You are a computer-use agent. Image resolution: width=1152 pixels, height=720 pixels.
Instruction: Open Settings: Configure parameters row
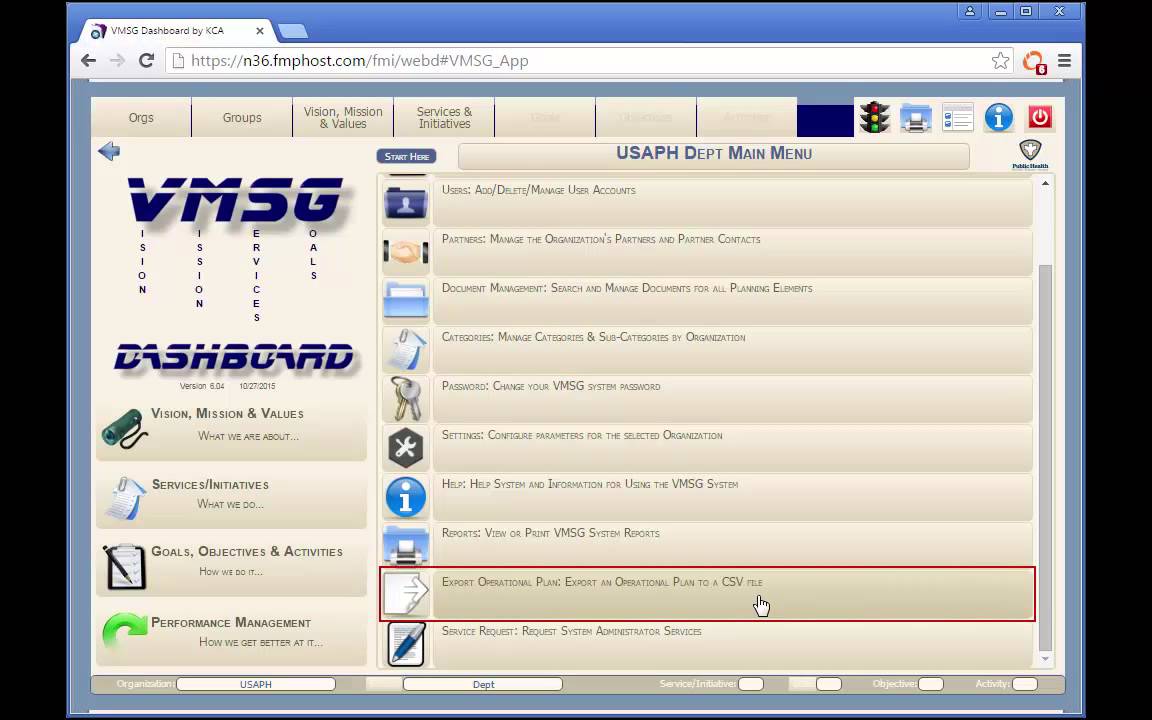tap(732, 447)
